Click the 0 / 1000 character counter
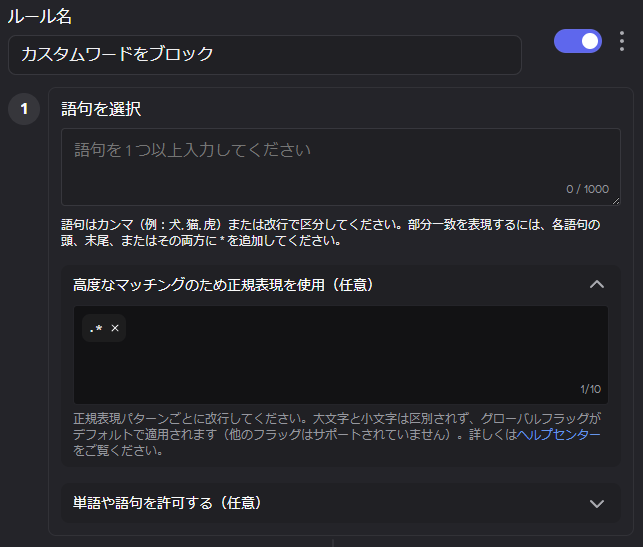This screenshot has width=643, height=547. tap(586, 189)
